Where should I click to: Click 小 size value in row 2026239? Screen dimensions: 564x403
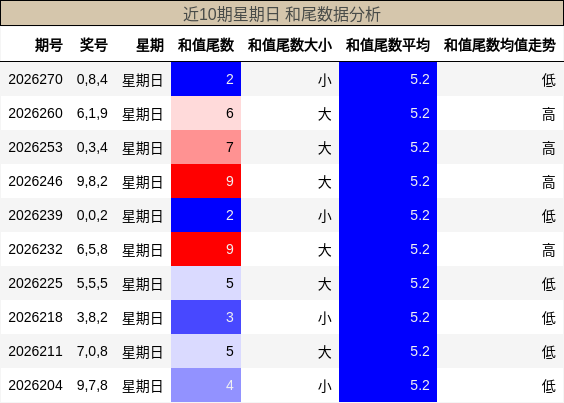point(324,216)
